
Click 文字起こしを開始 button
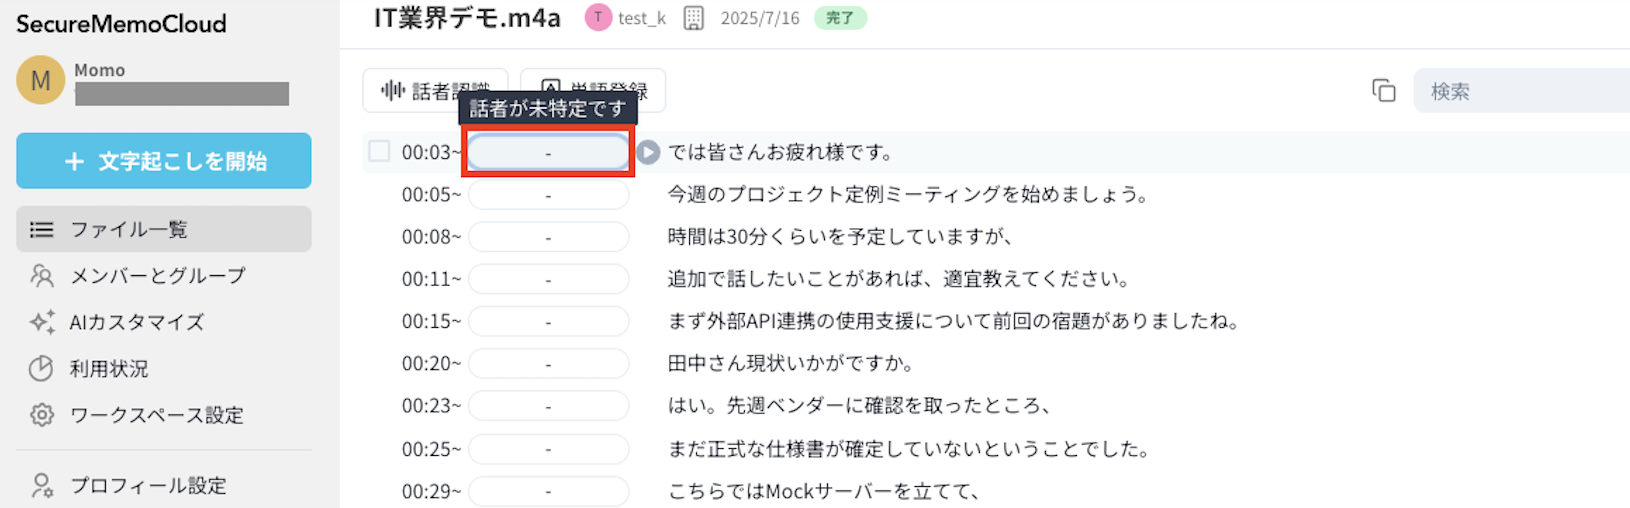pyautogui.click(x=164, y=161)
